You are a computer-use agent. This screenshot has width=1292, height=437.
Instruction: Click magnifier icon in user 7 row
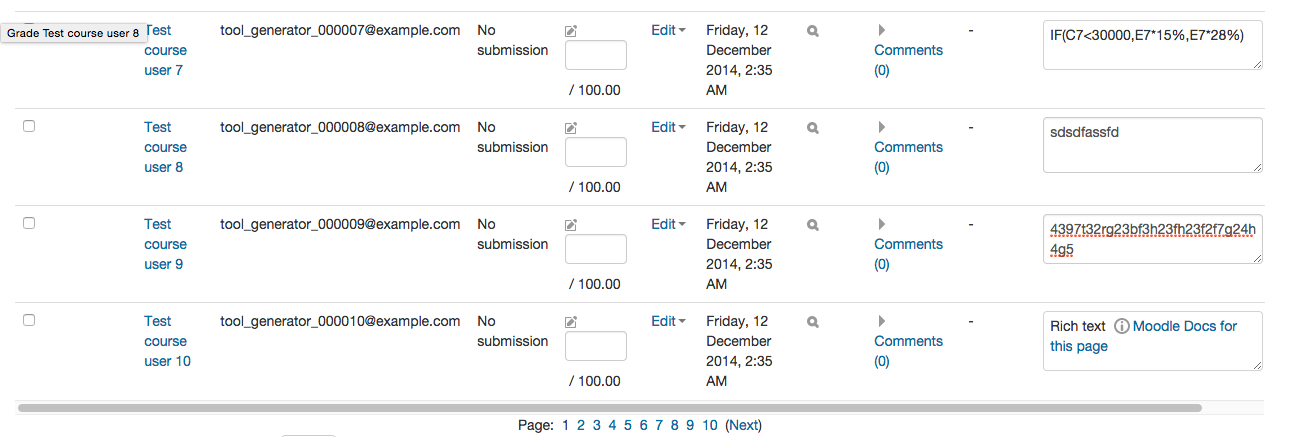(x=813, y=31)
